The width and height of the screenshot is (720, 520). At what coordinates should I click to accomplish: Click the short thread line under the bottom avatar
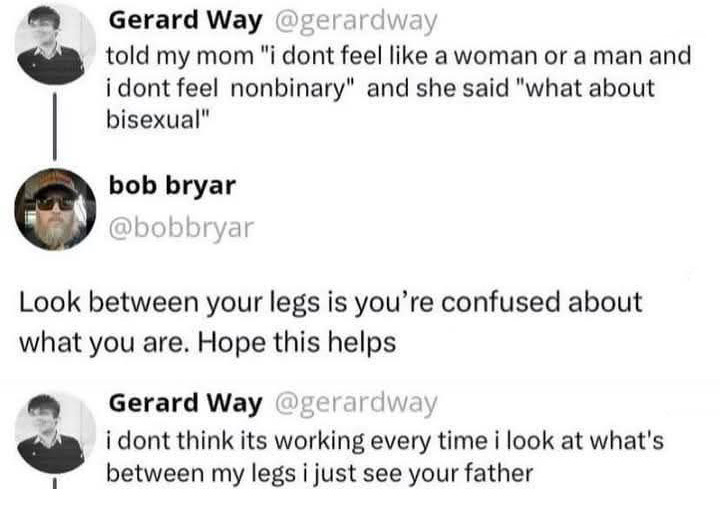pyautogui.click(x=55, y=488)
